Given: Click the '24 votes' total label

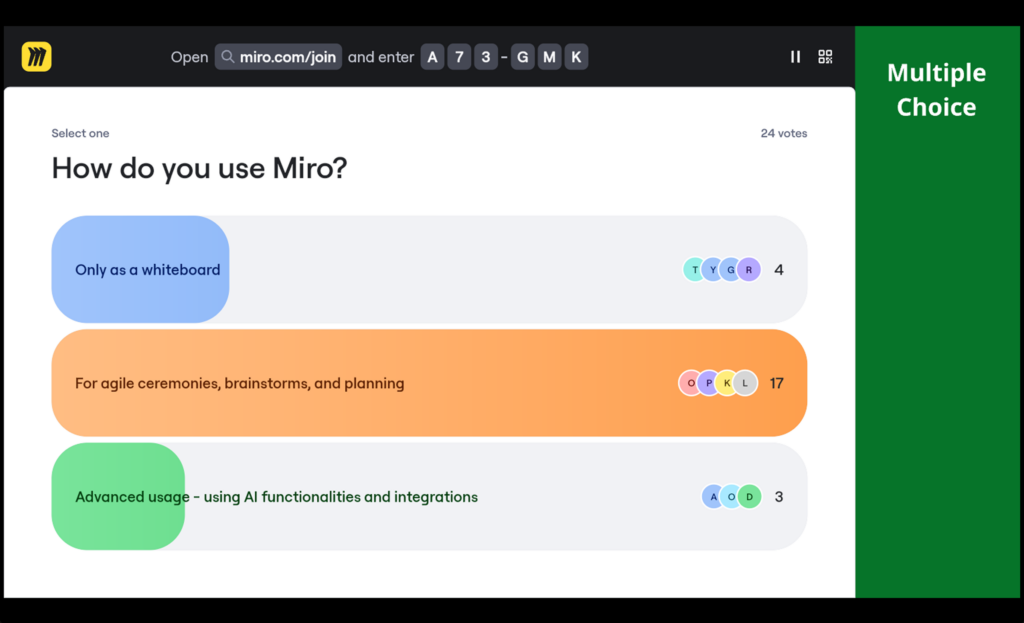Looking at the screenshot, I should [783, 133].
